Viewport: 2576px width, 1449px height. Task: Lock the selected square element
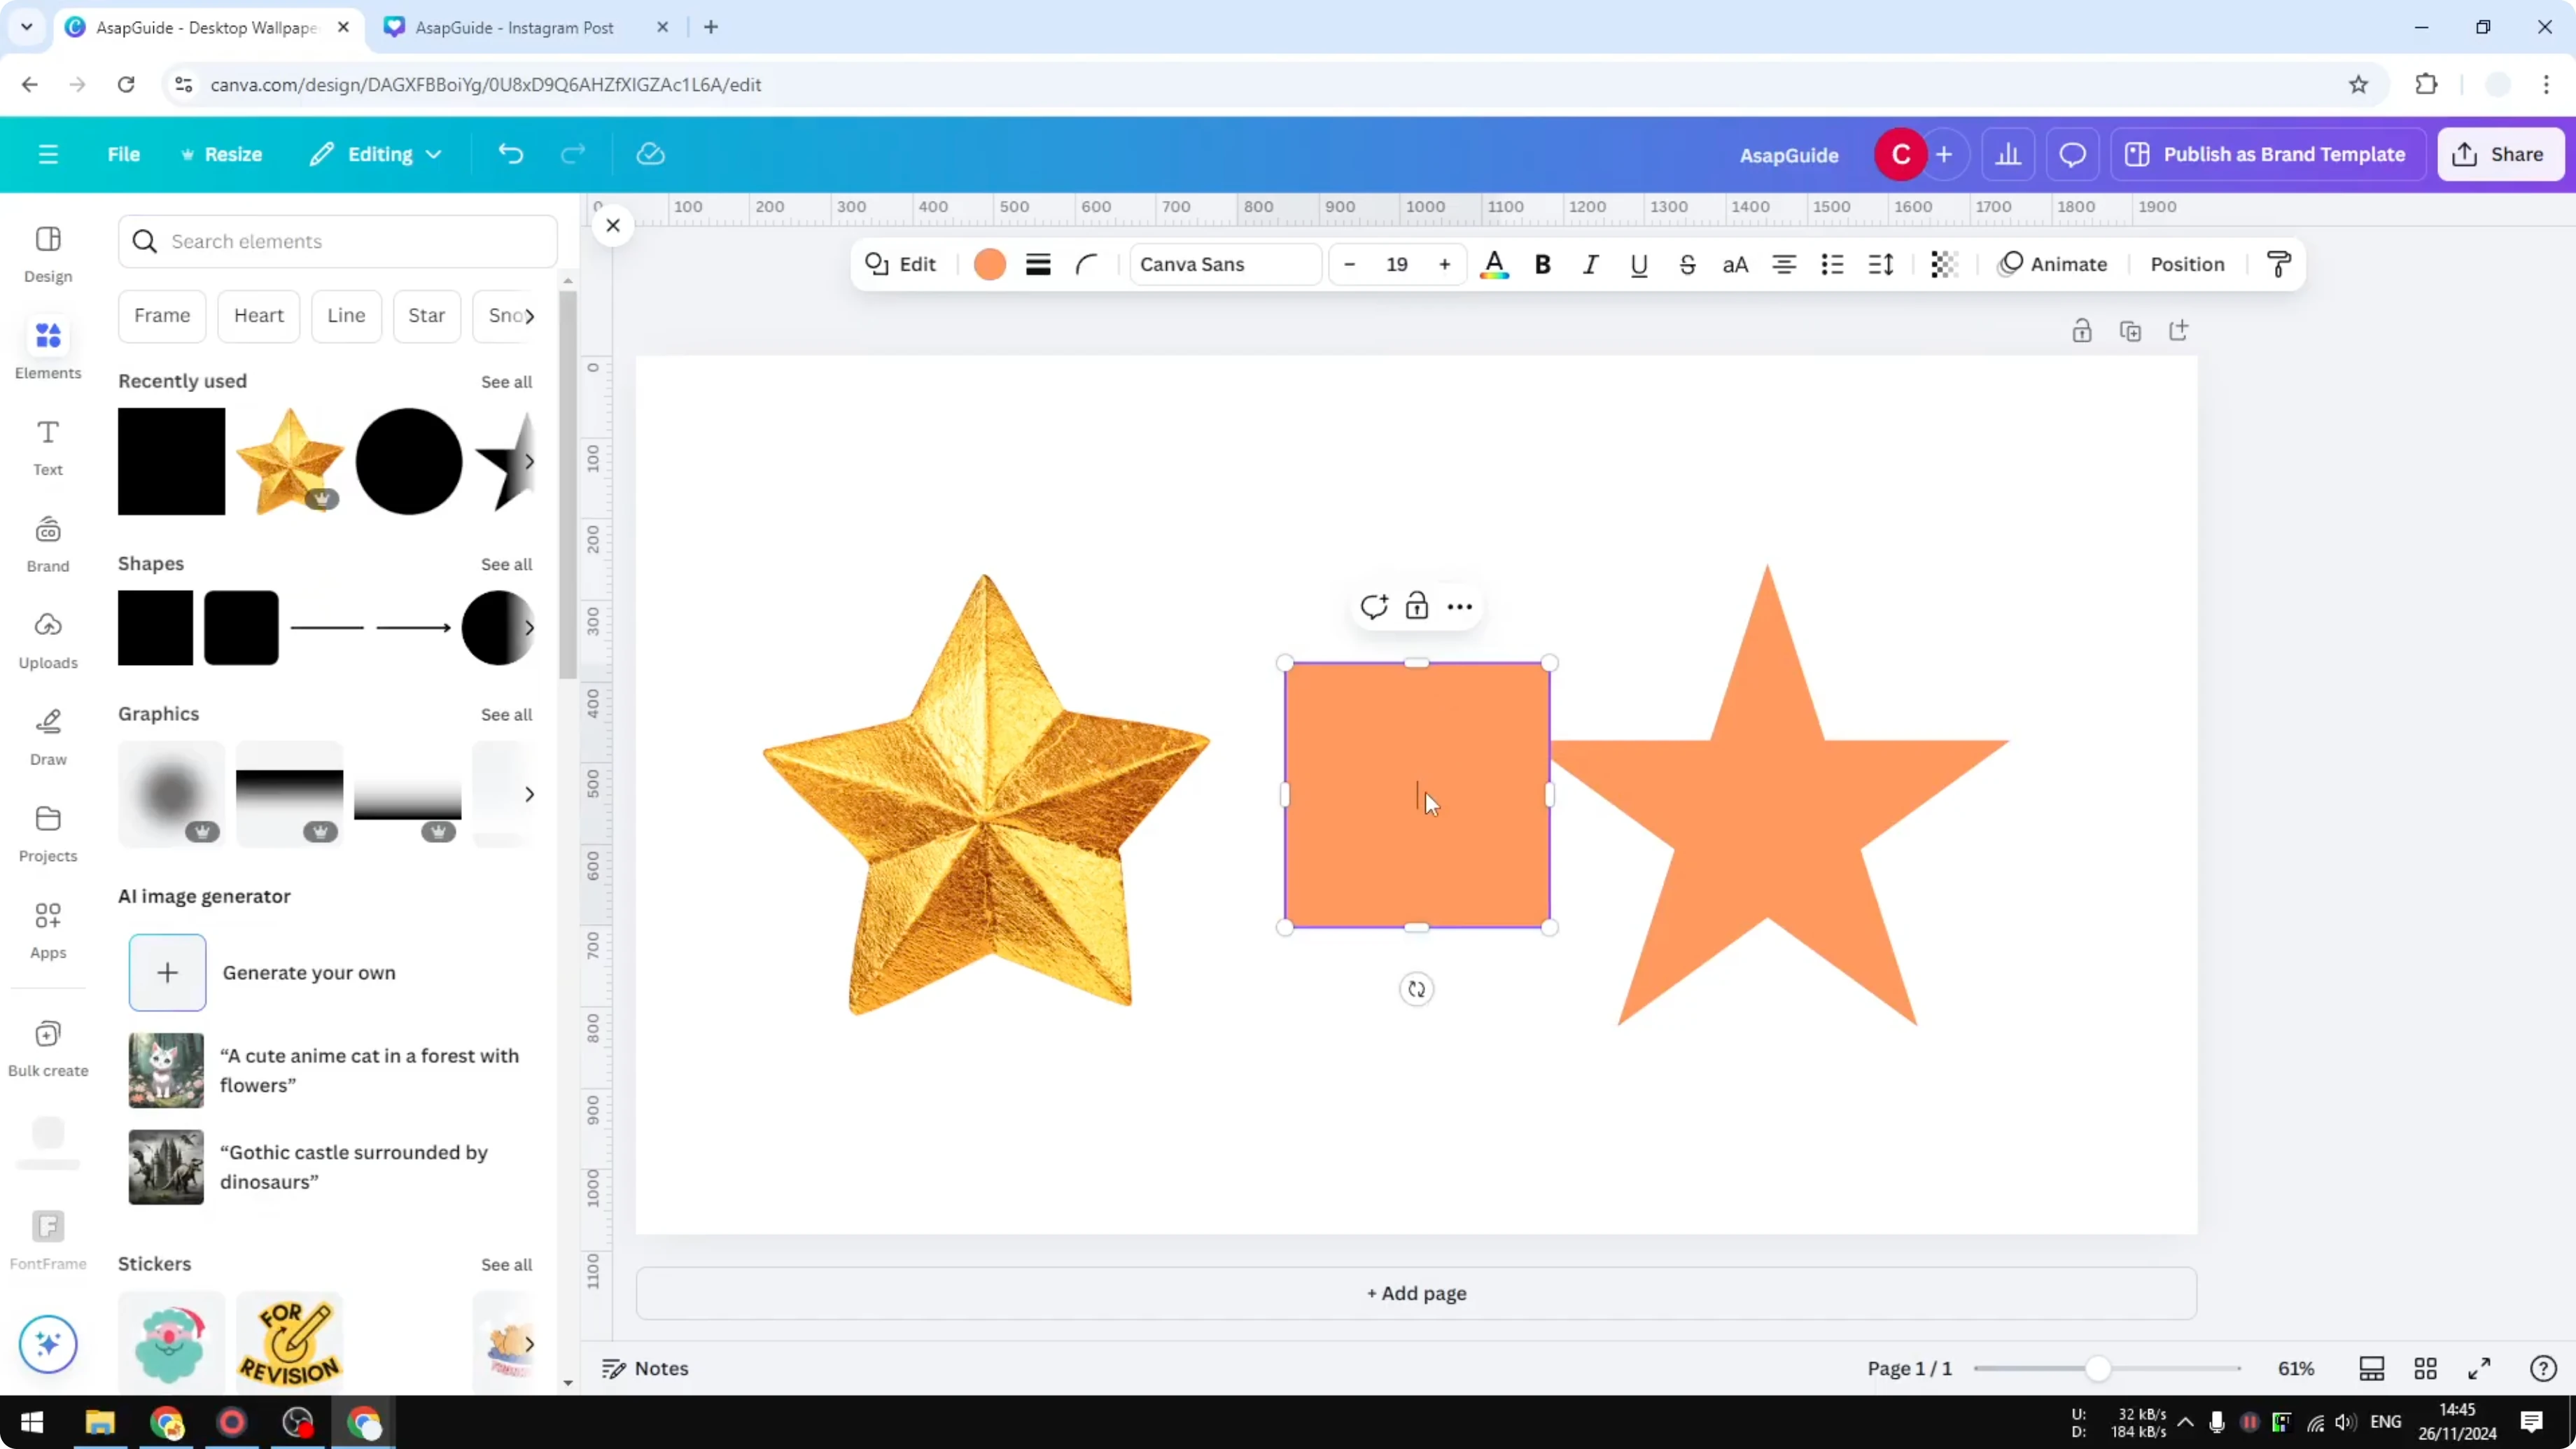pyautogui.click(x=1417, y=606)
